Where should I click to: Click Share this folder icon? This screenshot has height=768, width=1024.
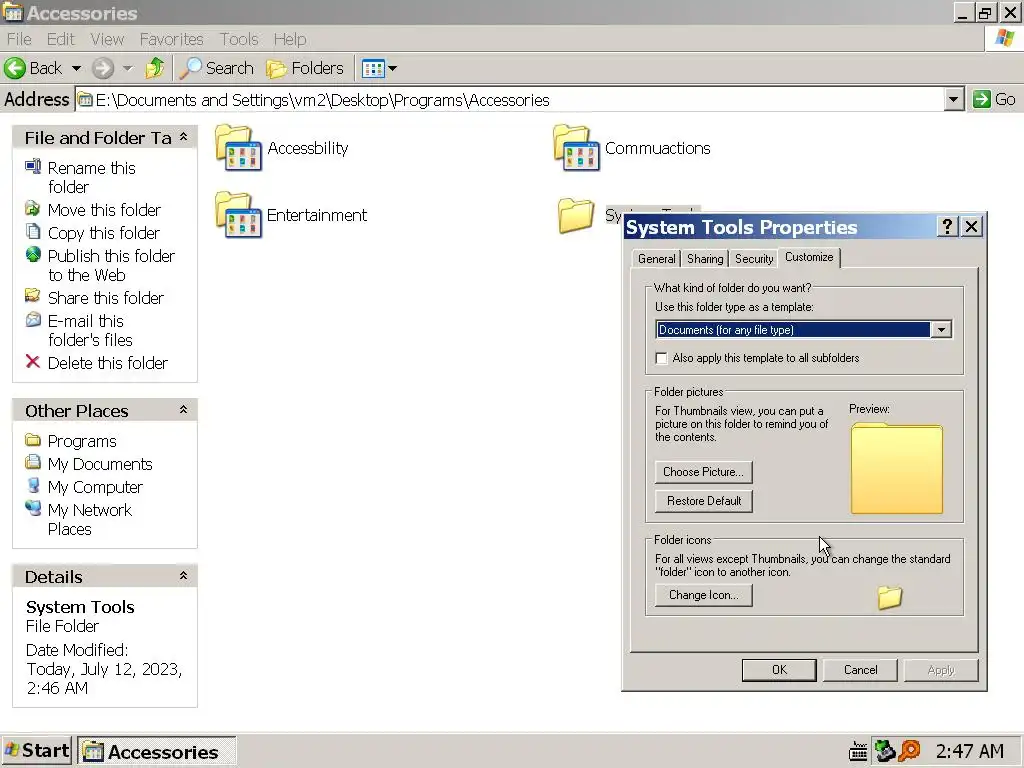[x=33, y=296]
